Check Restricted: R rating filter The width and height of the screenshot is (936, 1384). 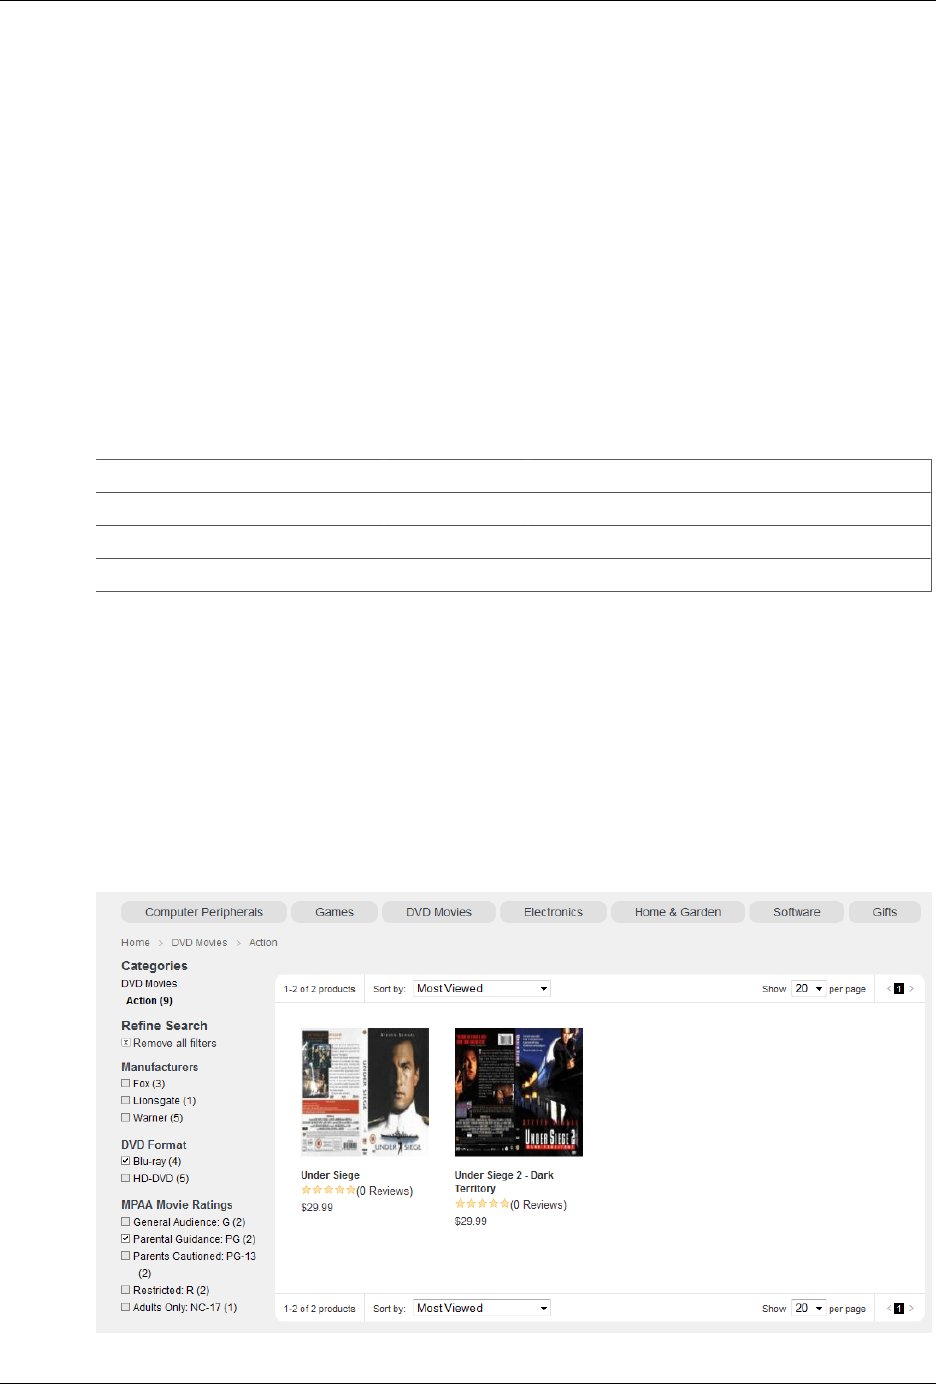[x=126, y=1290]
